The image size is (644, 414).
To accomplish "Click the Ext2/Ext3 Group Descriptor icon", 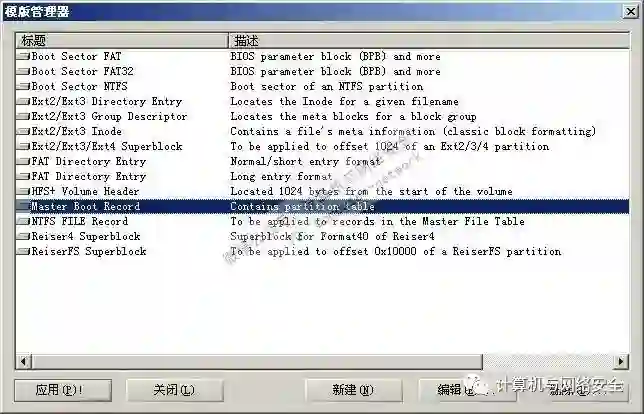I will [23, 116].
